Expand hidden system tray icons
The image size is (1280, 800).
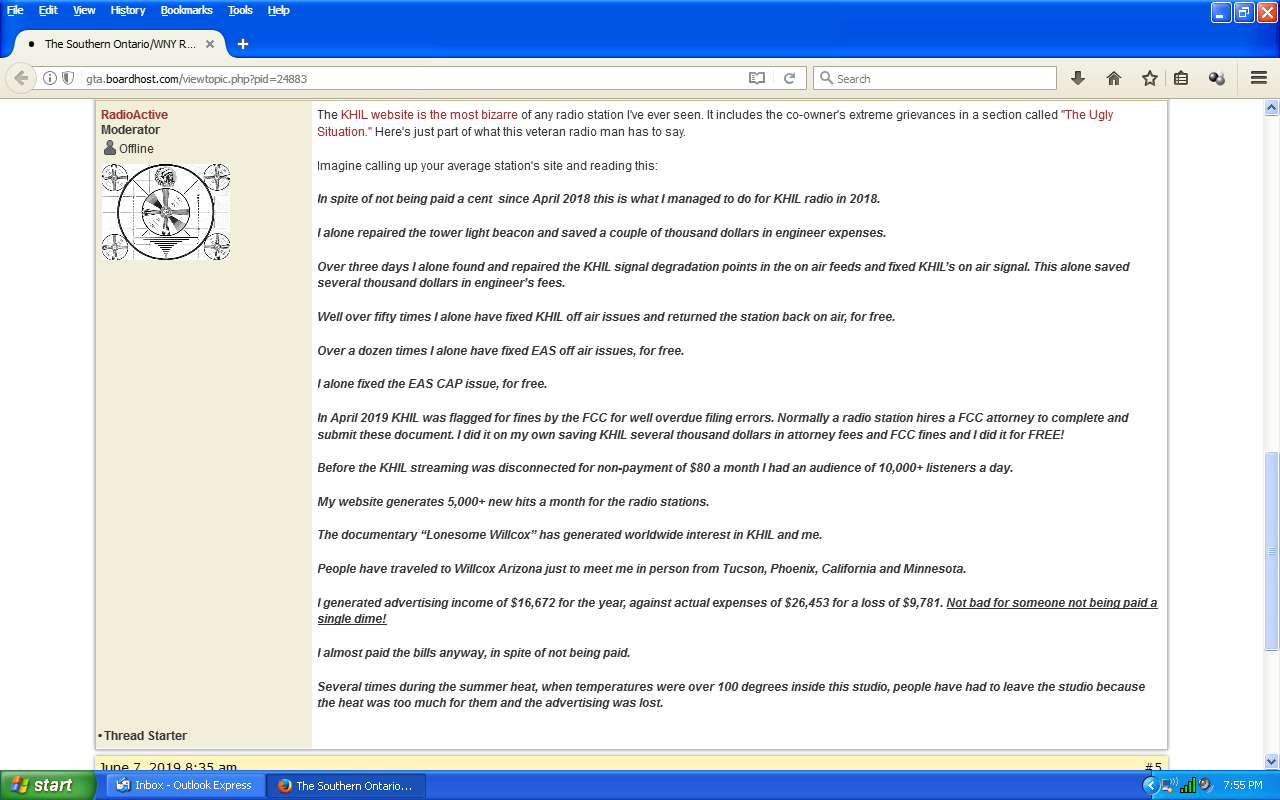(1150, 785)
